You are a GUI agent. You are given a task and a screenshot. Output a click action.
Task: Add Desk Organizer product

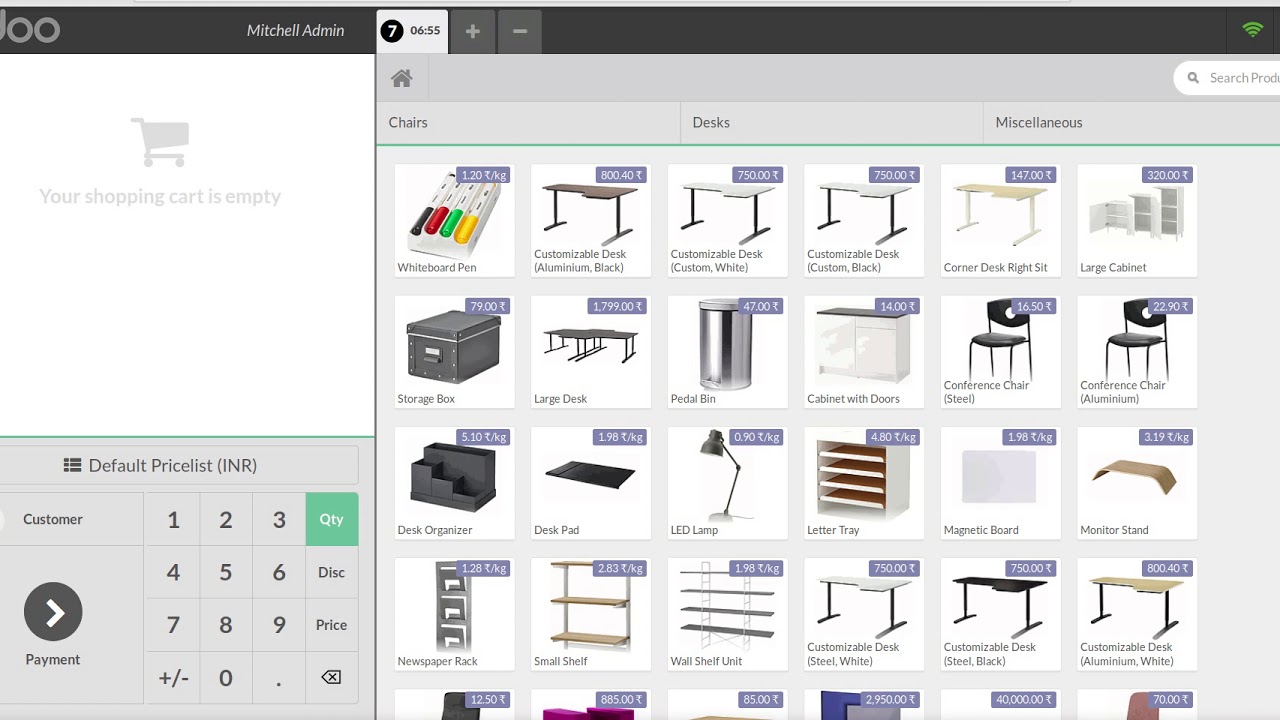pos(454,483)
